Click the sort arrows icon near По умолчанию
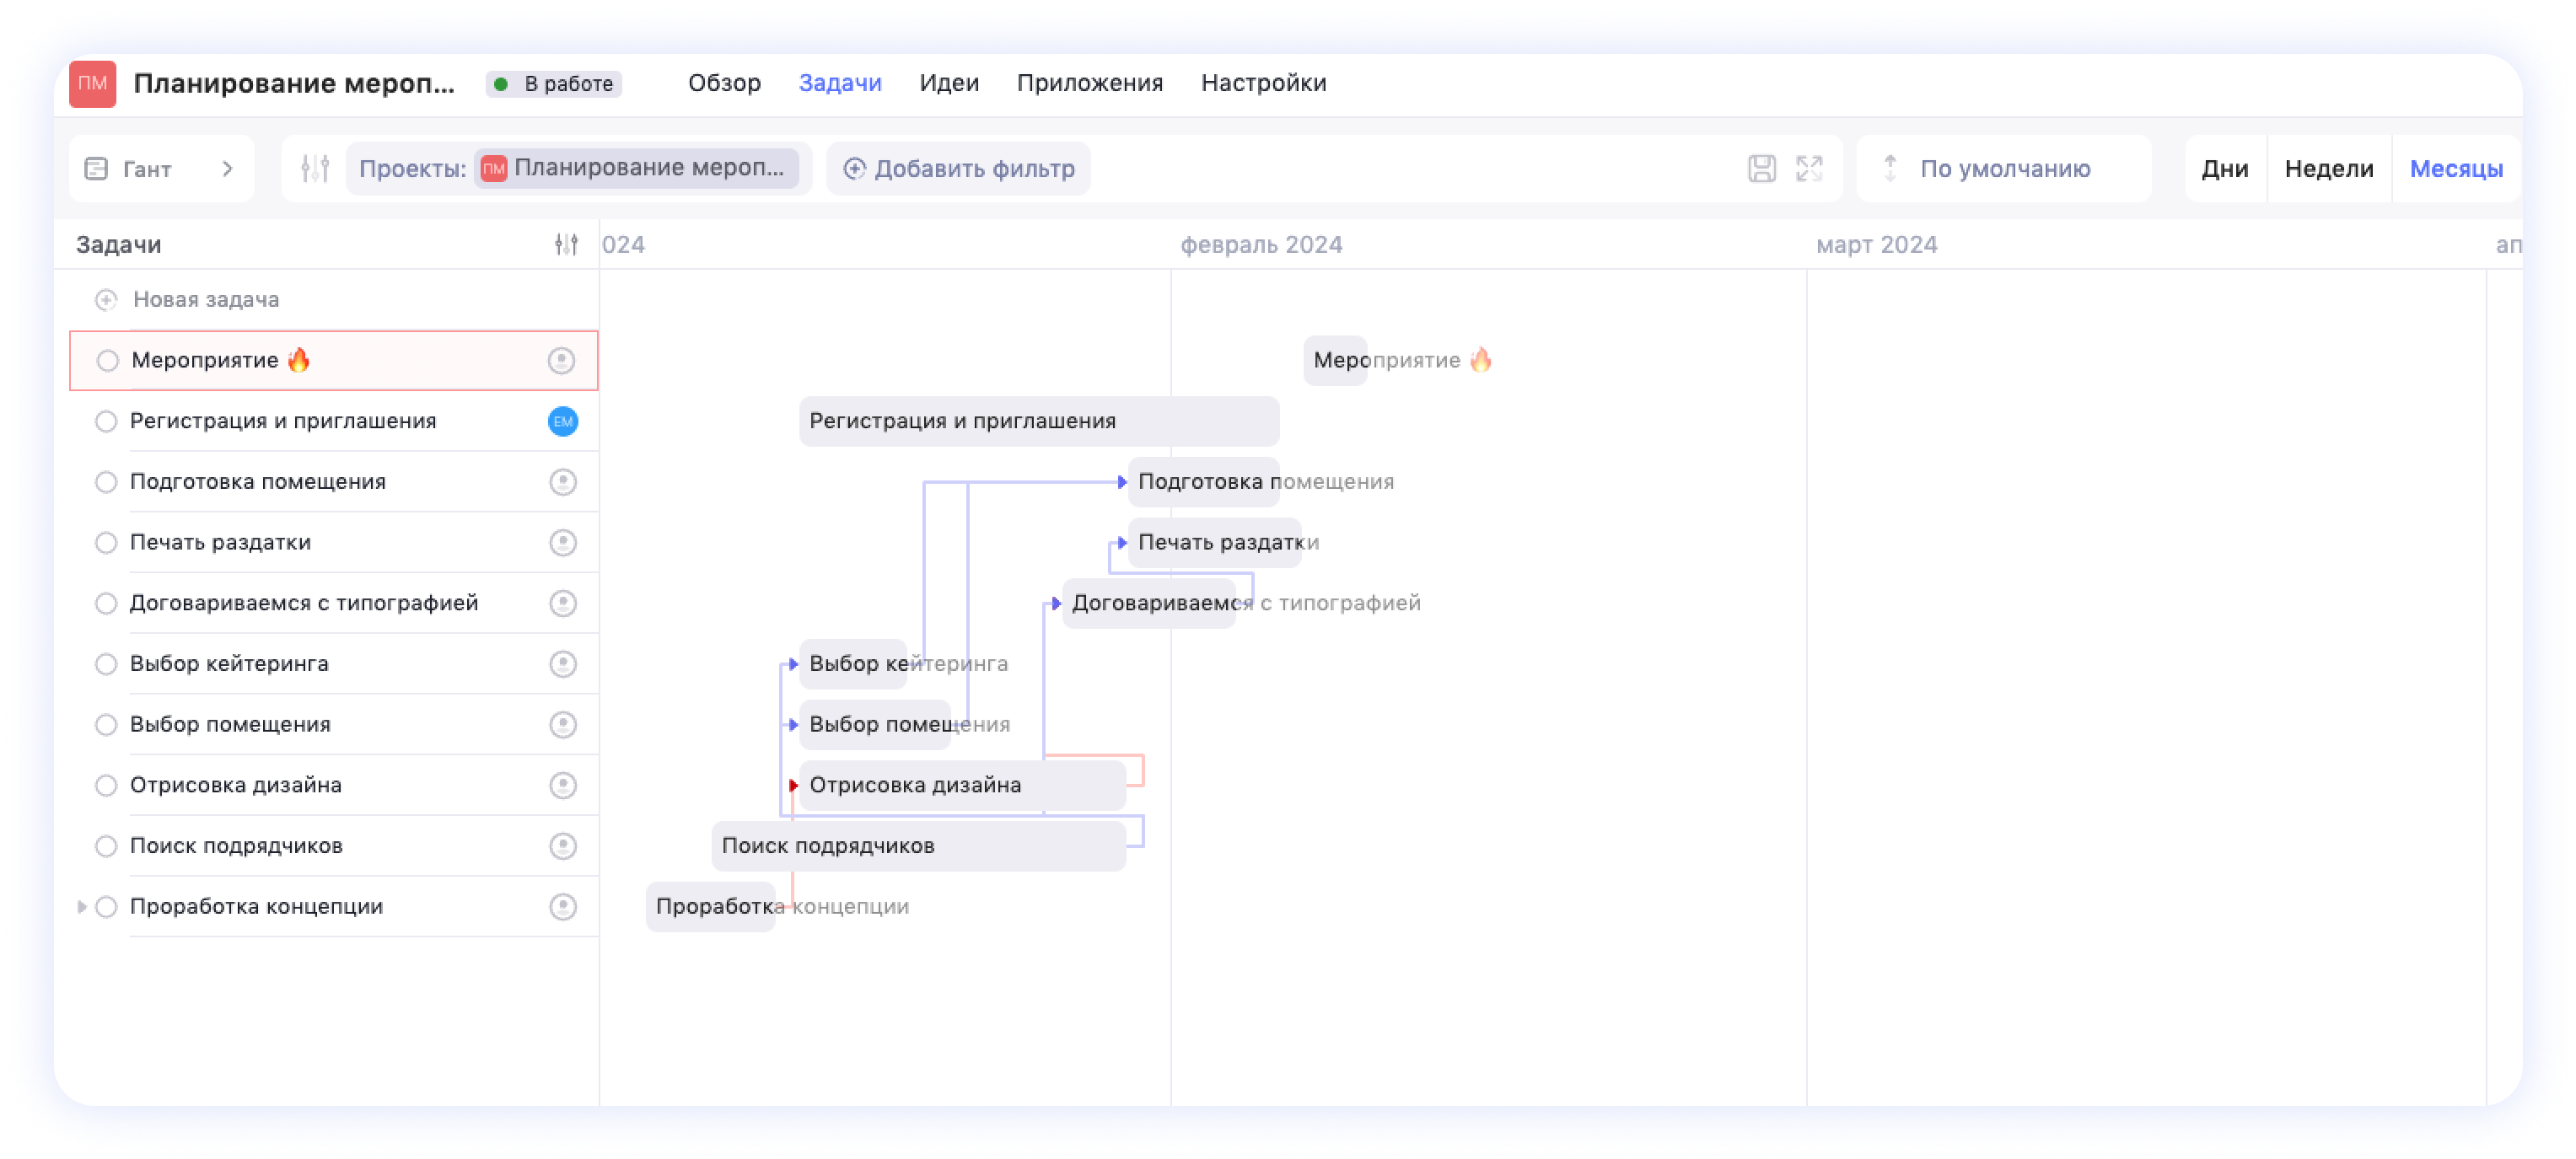 click(1890, 168)
